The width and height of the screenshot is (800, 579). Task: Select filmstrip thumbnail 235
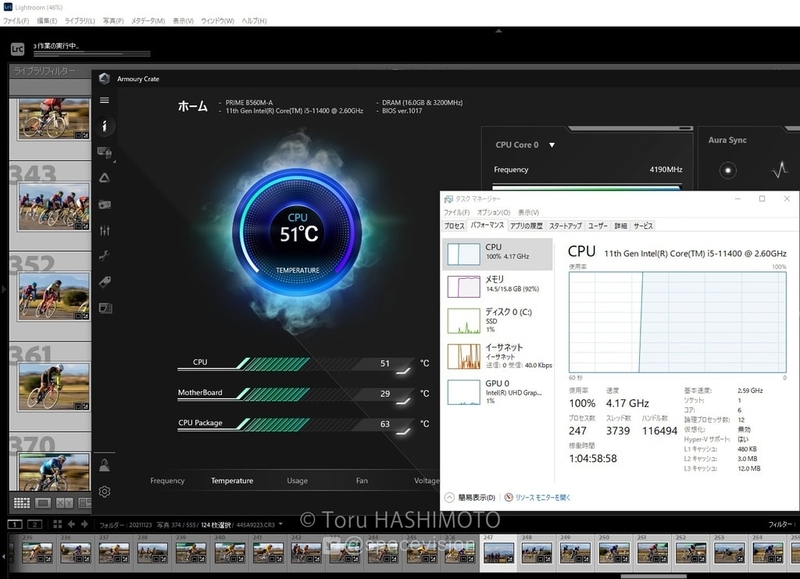click(37, 553)
